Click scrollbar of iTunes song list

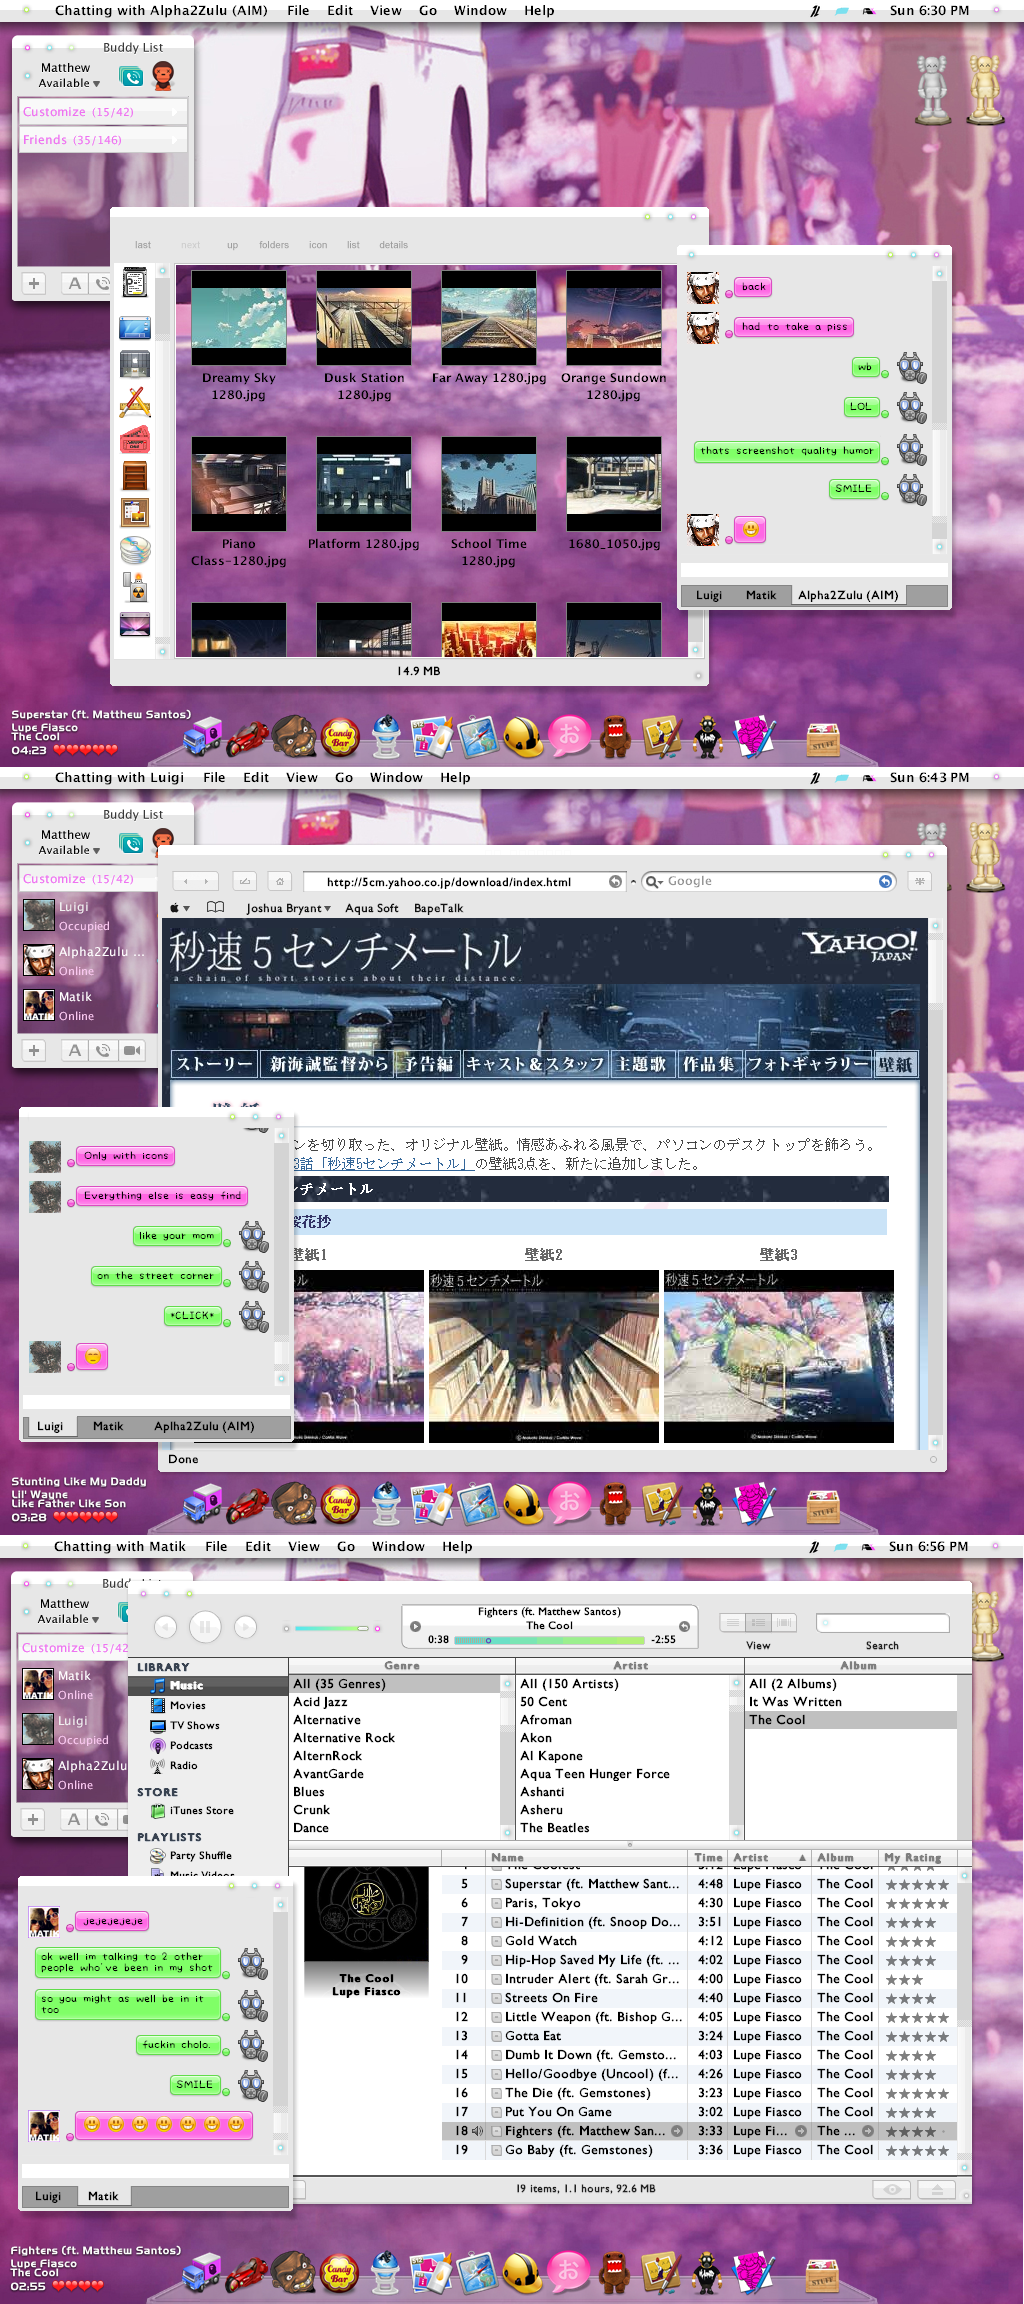pos(965,2016)
